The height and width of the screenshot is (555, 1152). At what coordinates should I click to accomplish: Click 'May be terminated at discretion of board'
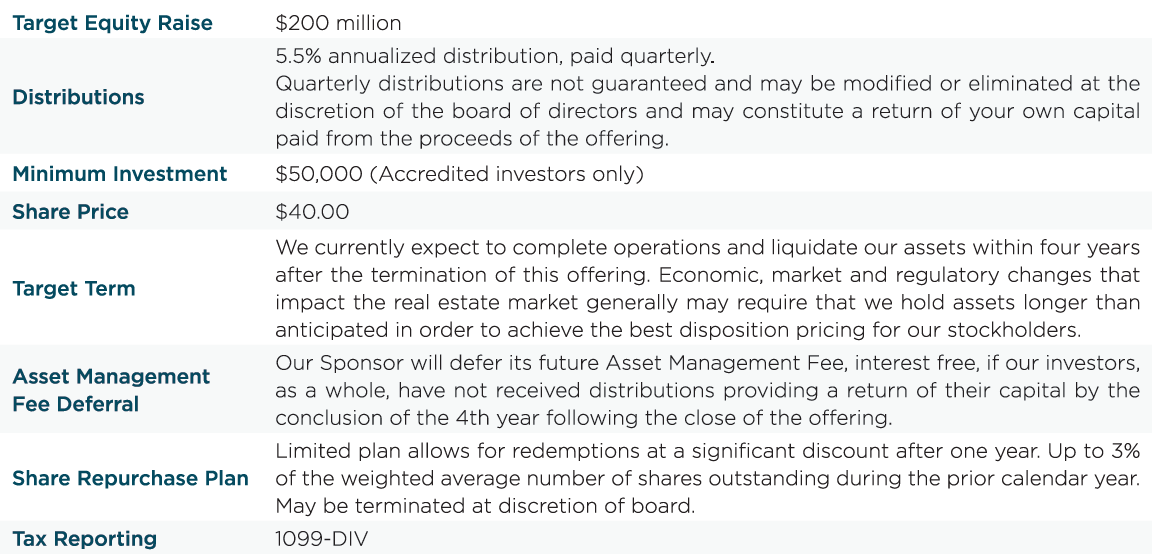(x=485, y=506)
